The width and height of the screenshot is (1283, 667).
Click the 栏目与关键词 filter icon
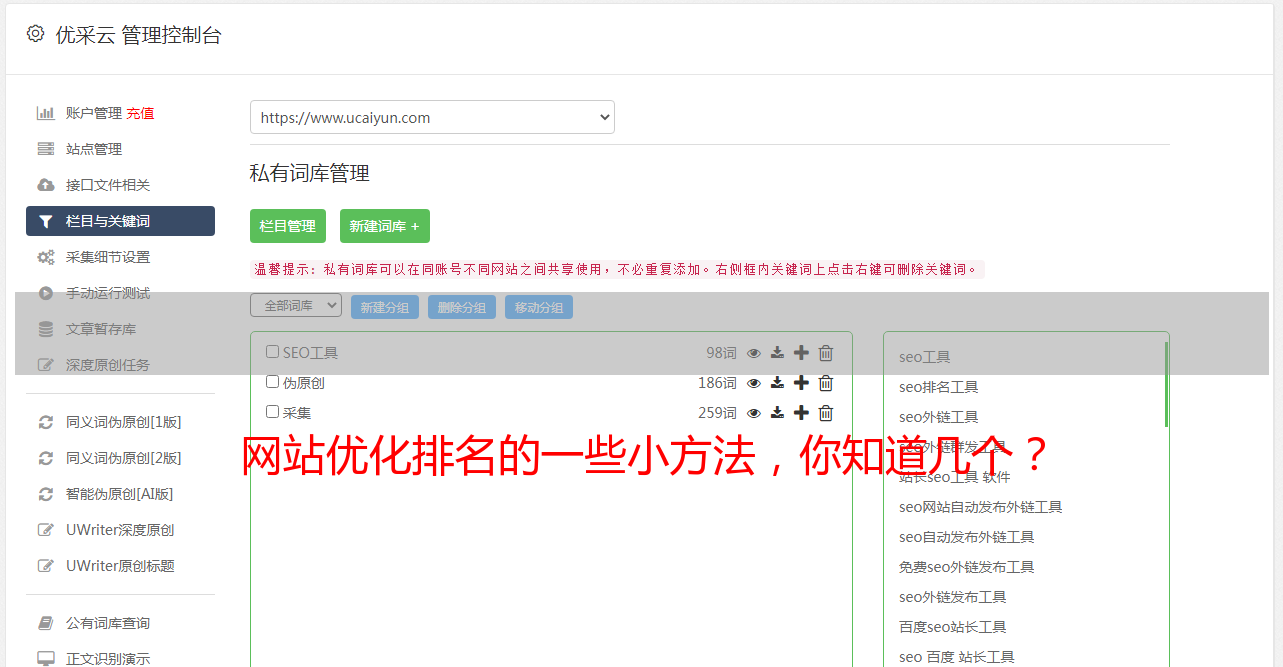tap(46, 222)
